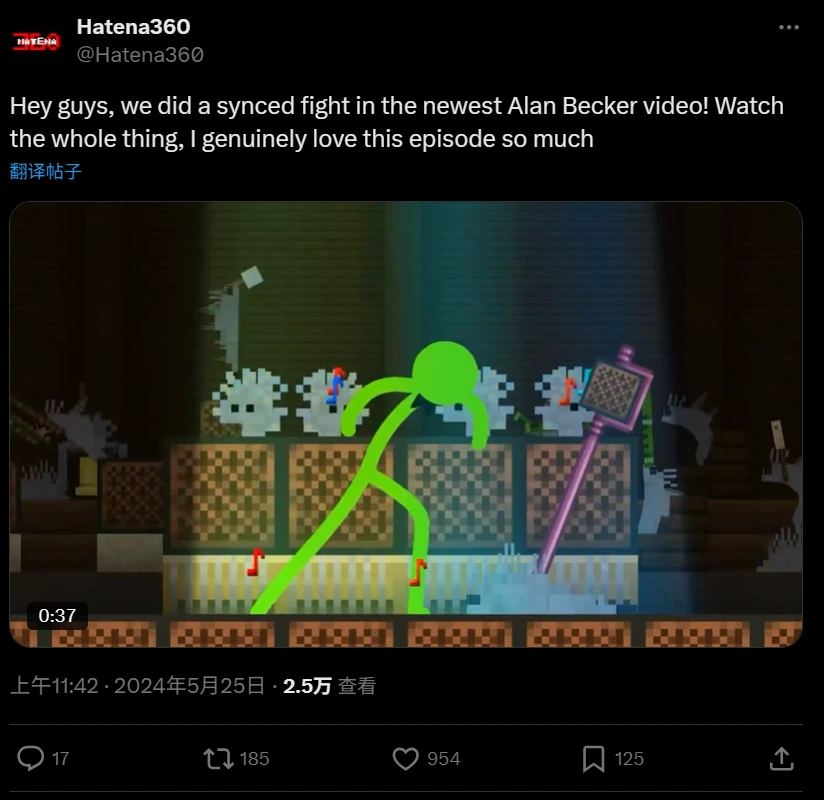Open the post timestamp 上午11:42 link
The height and width of the screenshot is (800, 824).
pyautogui.click(x=54, y=686)
